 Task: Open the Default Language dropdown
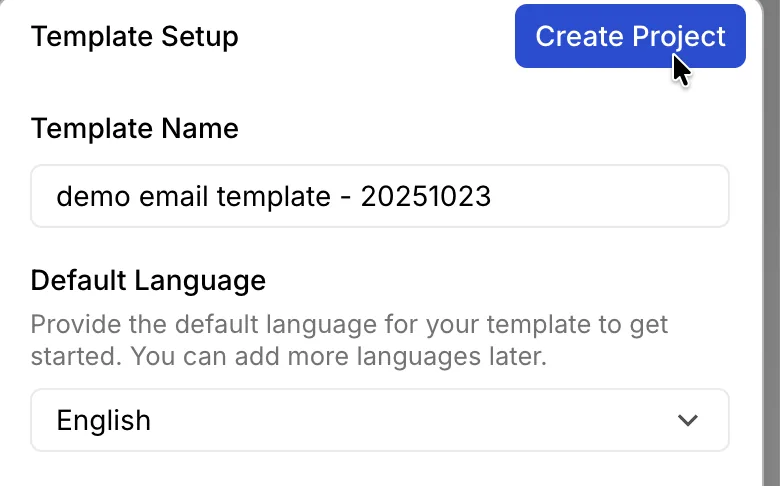380,420
